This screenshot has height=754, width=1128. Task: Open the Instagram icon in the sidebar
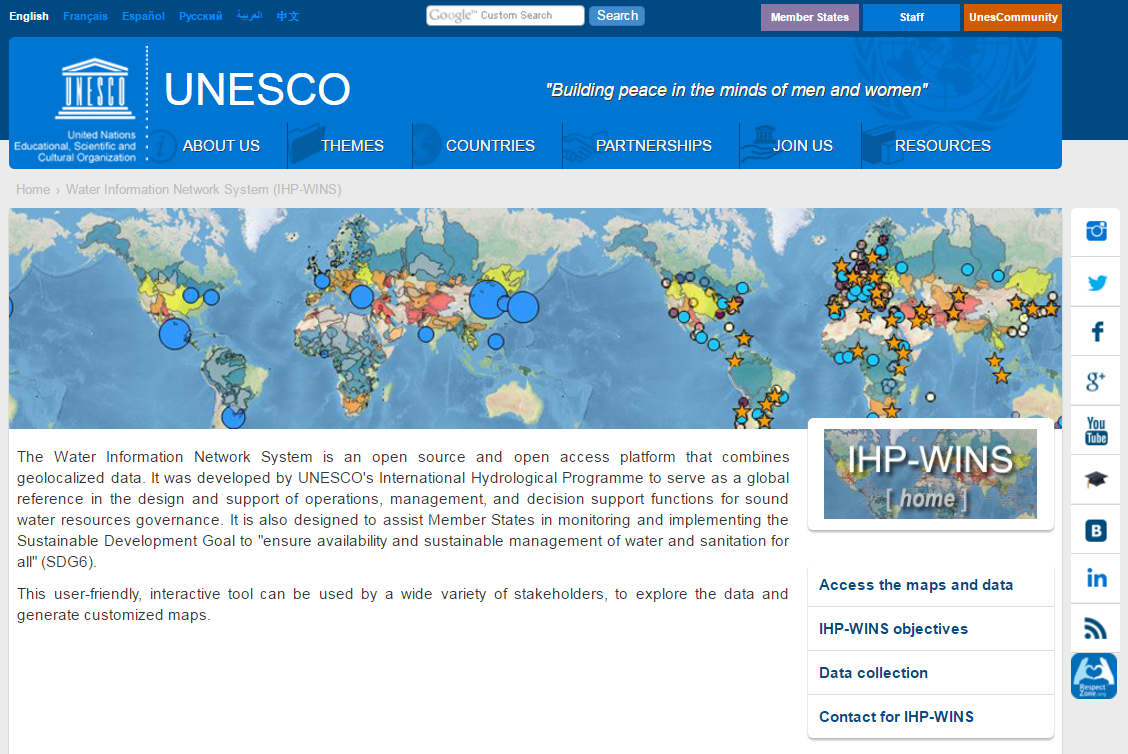1096,231
